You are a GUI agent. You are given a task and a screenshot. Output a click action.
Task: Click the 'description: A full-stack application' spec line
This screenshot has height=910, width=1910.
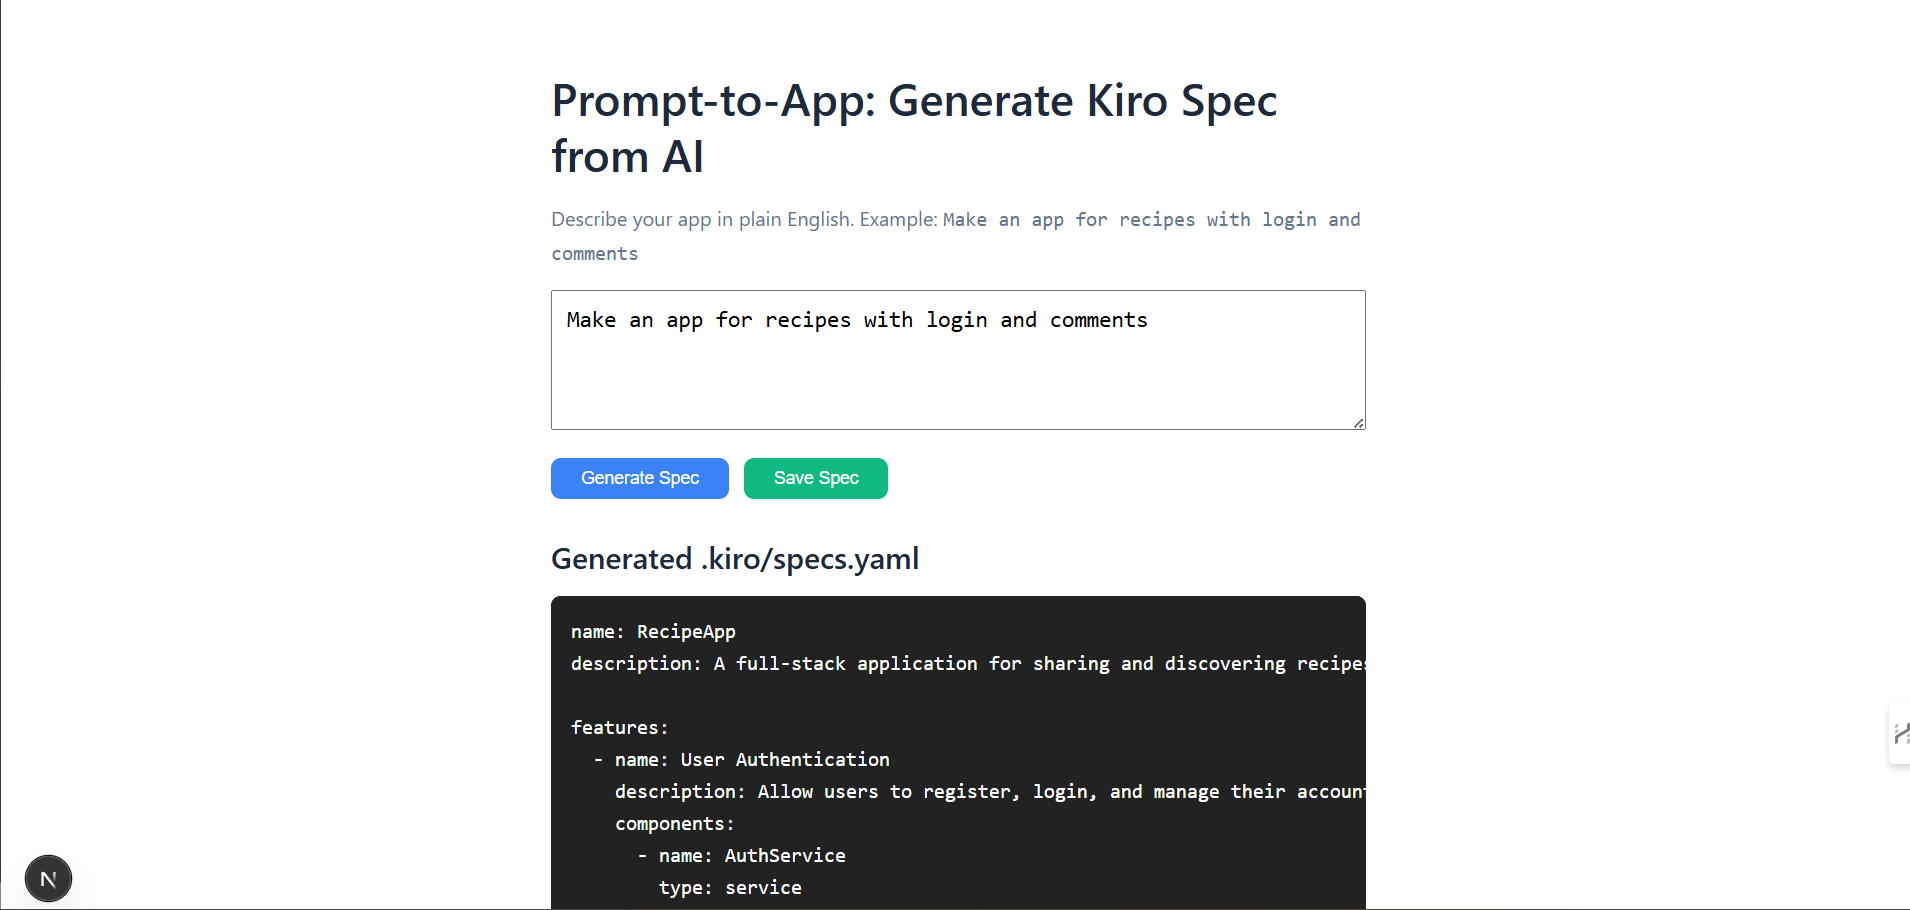pyautogui.click(x=968, y=664)
